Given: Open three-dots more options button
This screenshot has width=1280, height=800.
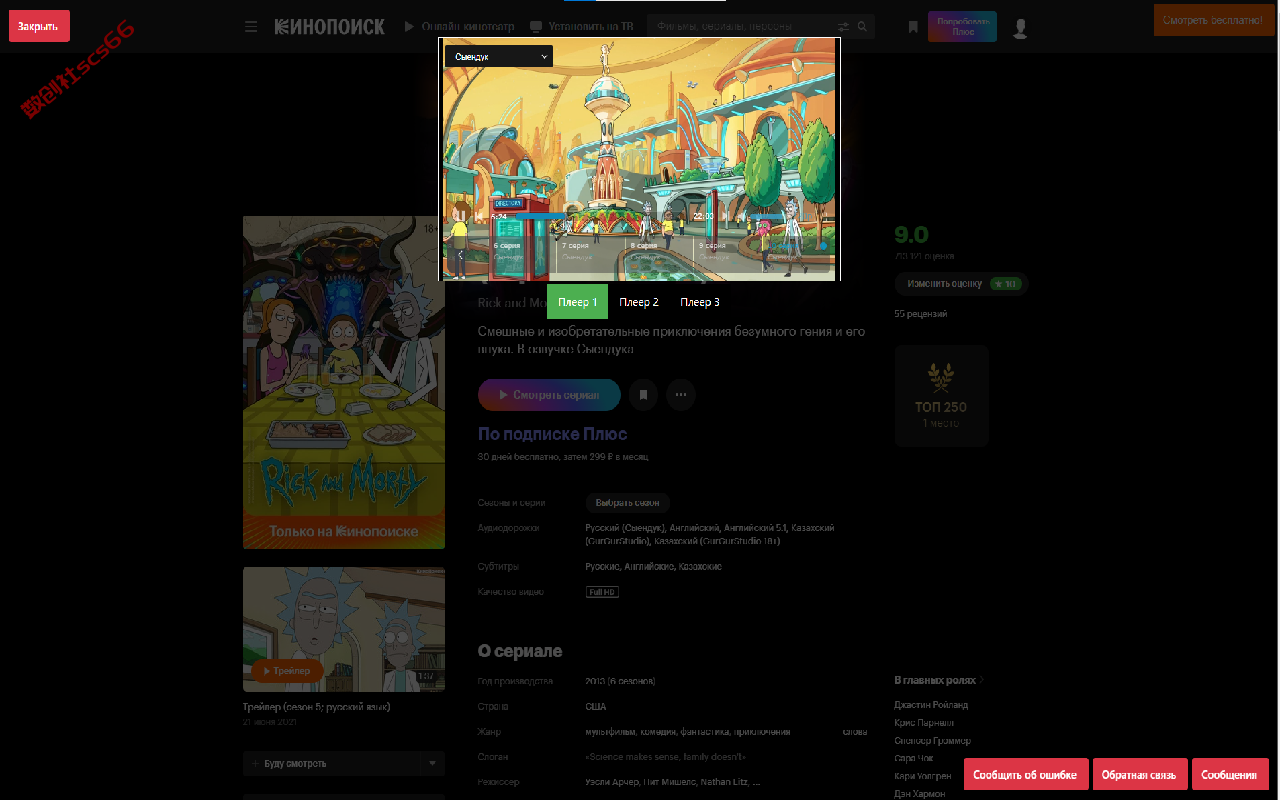Looking at the screenshot, I should coord(681,395).
